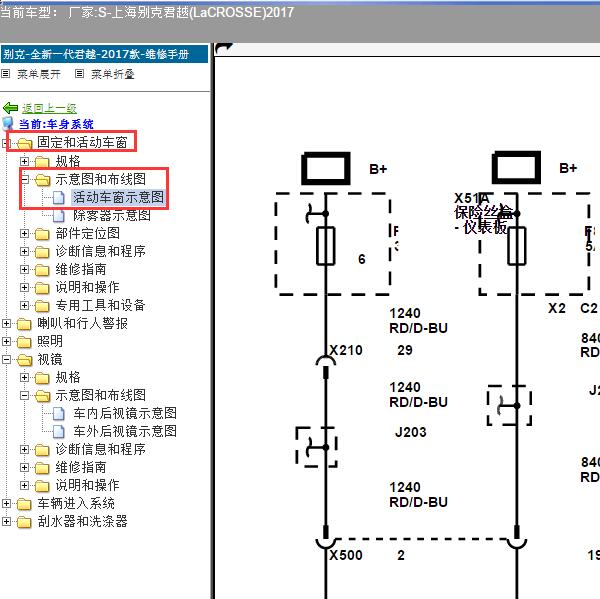The height and width of the screenshot is (599, 600).
Task: Click the 别克-全新一代君越-2017款-维修手册 header
Action: tap(104, 54)
